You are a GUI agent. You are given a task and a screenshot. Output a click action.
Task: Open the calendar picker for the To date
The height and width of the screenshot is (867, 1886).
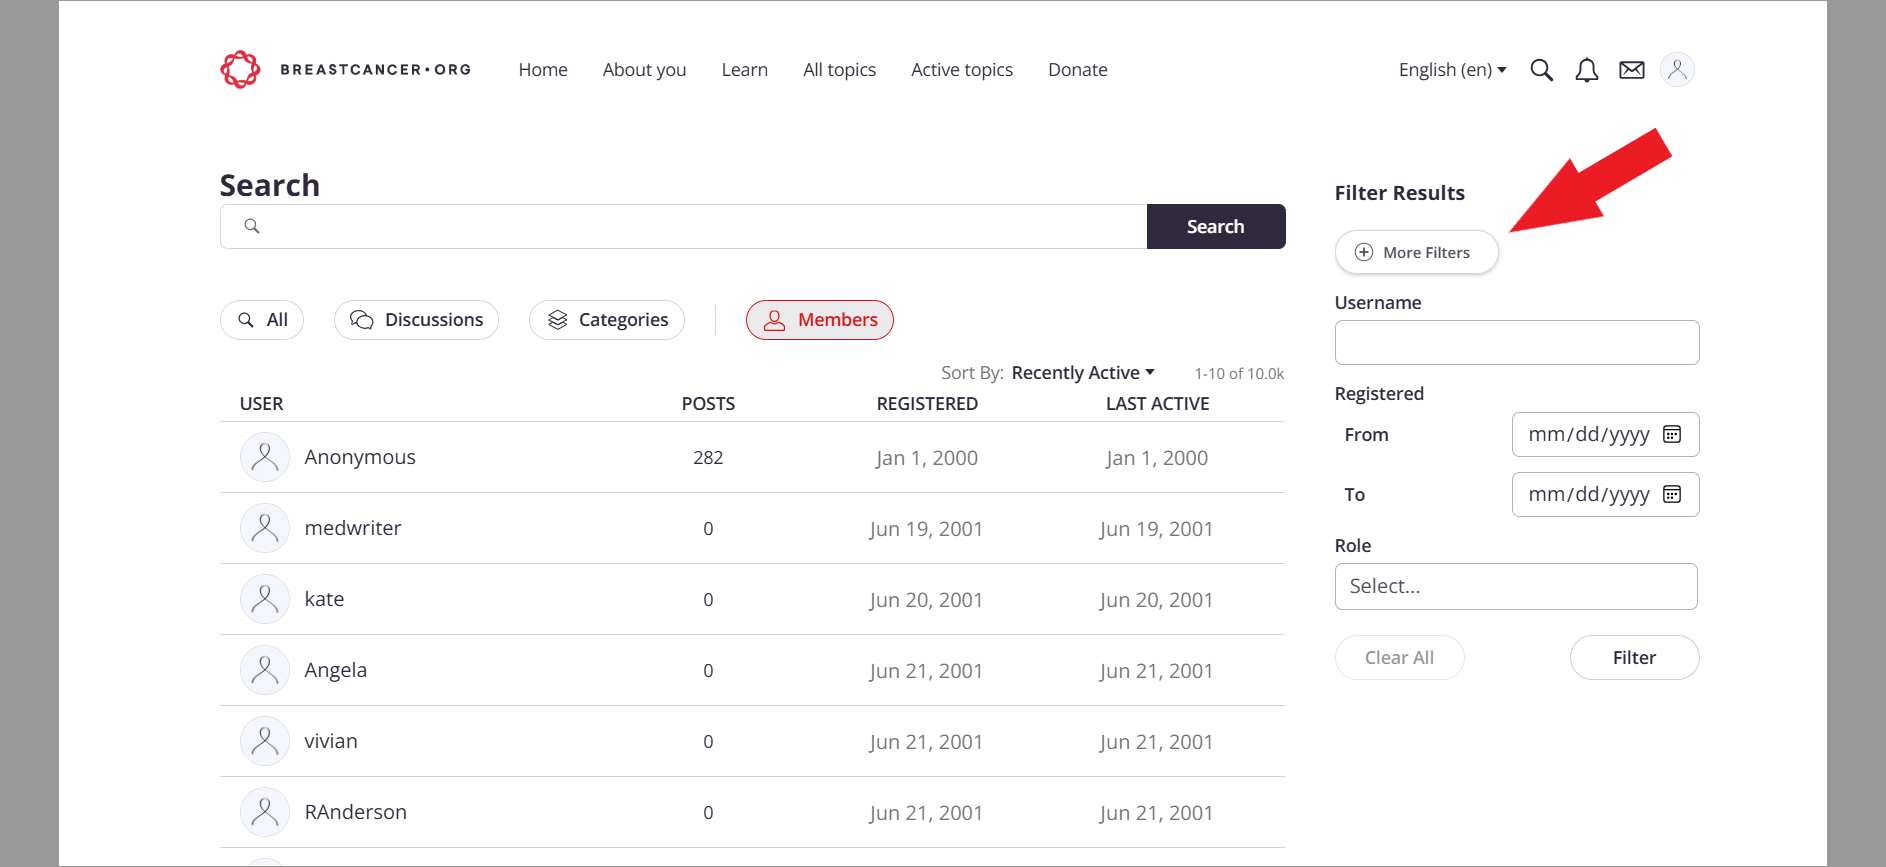(1671, 494)
